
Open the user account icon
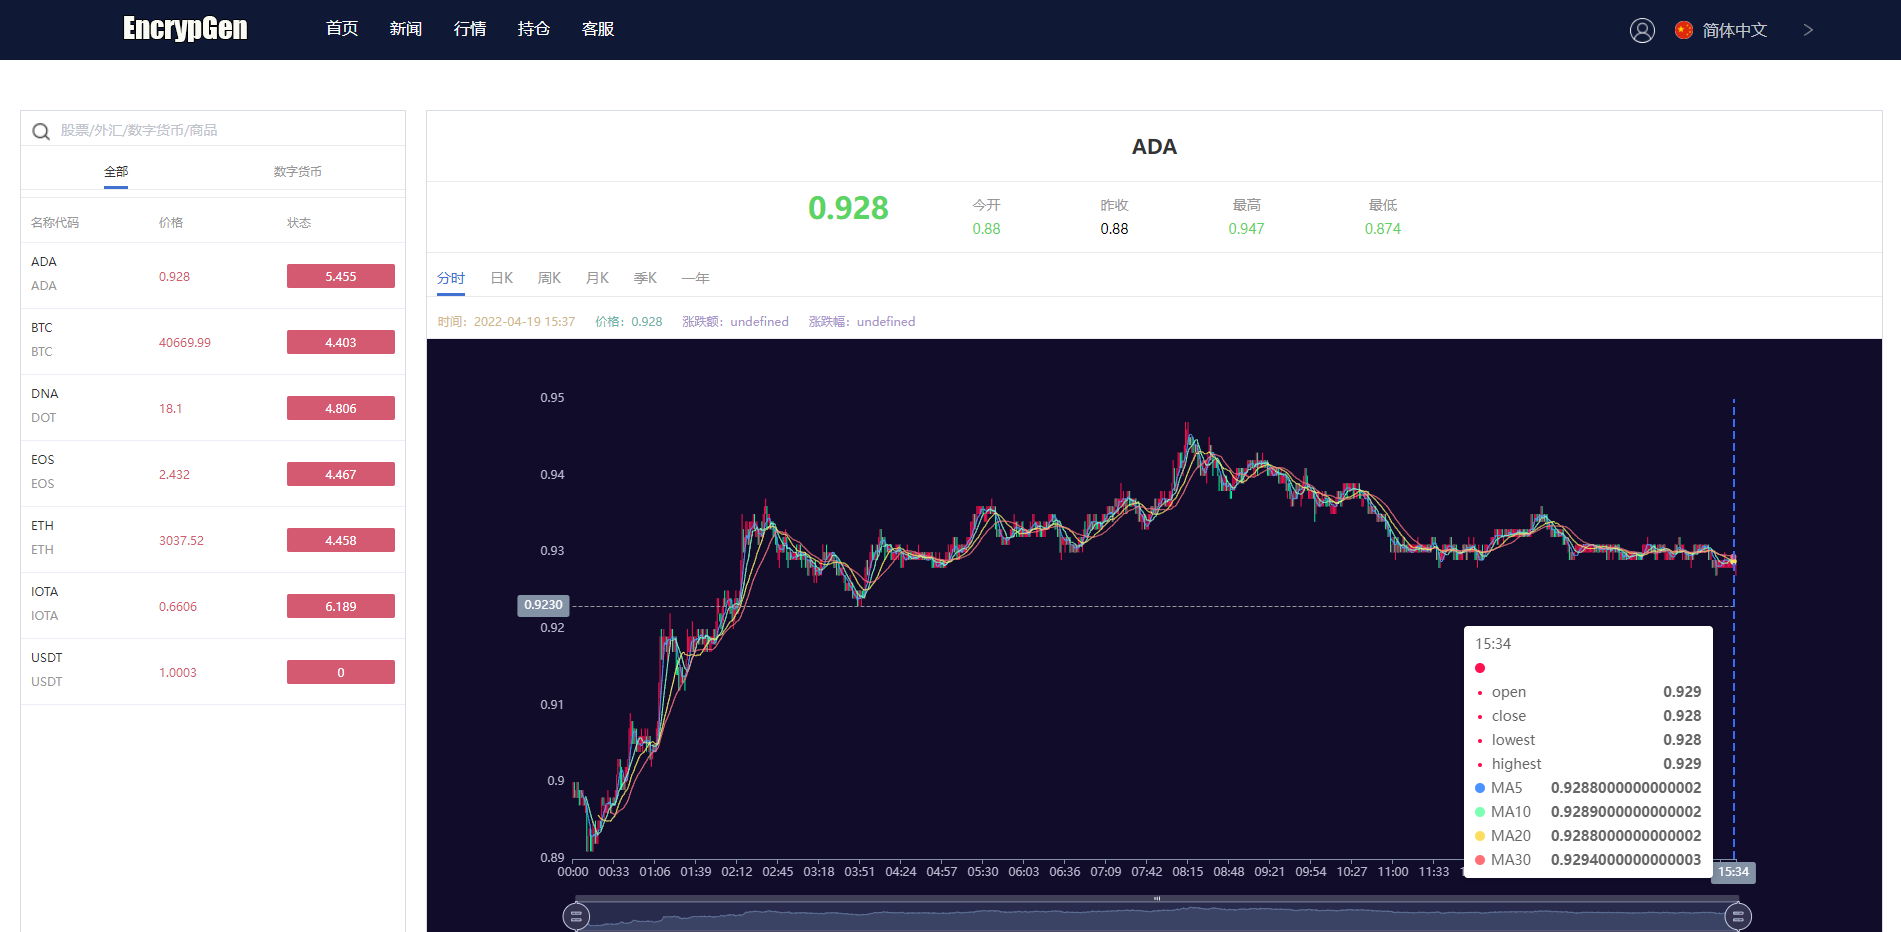click(1642, 30)
